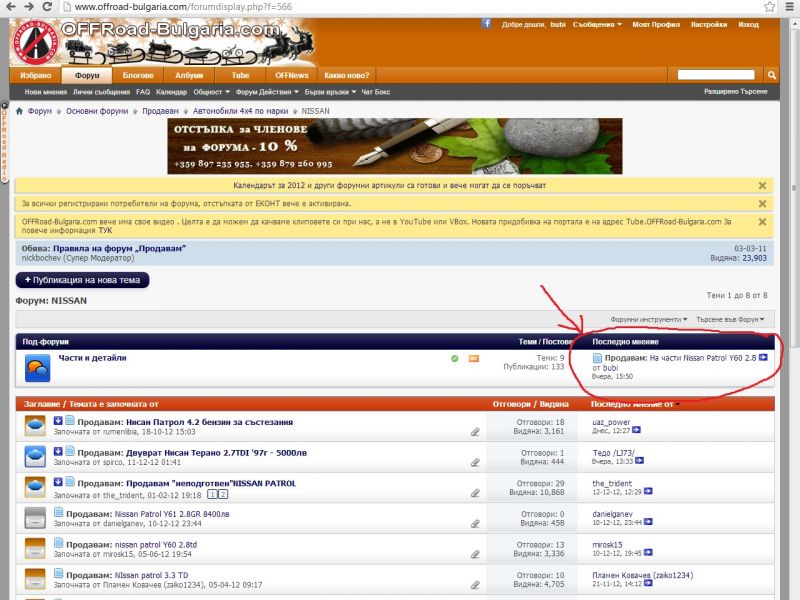
Task: Open Настройки link
Action: (709, 24)
